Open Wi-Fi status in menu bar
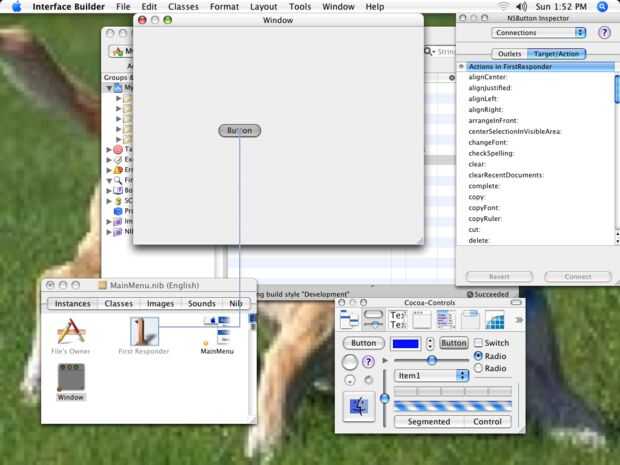The width and height of the screenshot is (620, 465). (503, 7)
